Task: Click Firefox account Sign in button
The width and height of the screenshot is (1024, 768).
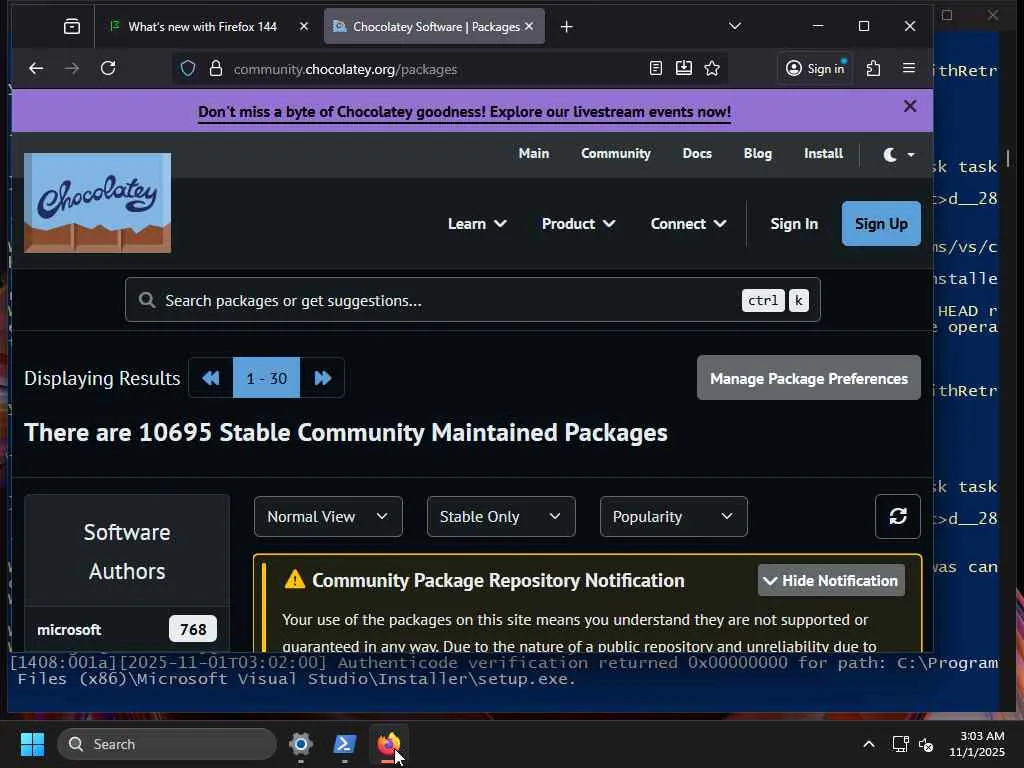Action: click(815, 69)
